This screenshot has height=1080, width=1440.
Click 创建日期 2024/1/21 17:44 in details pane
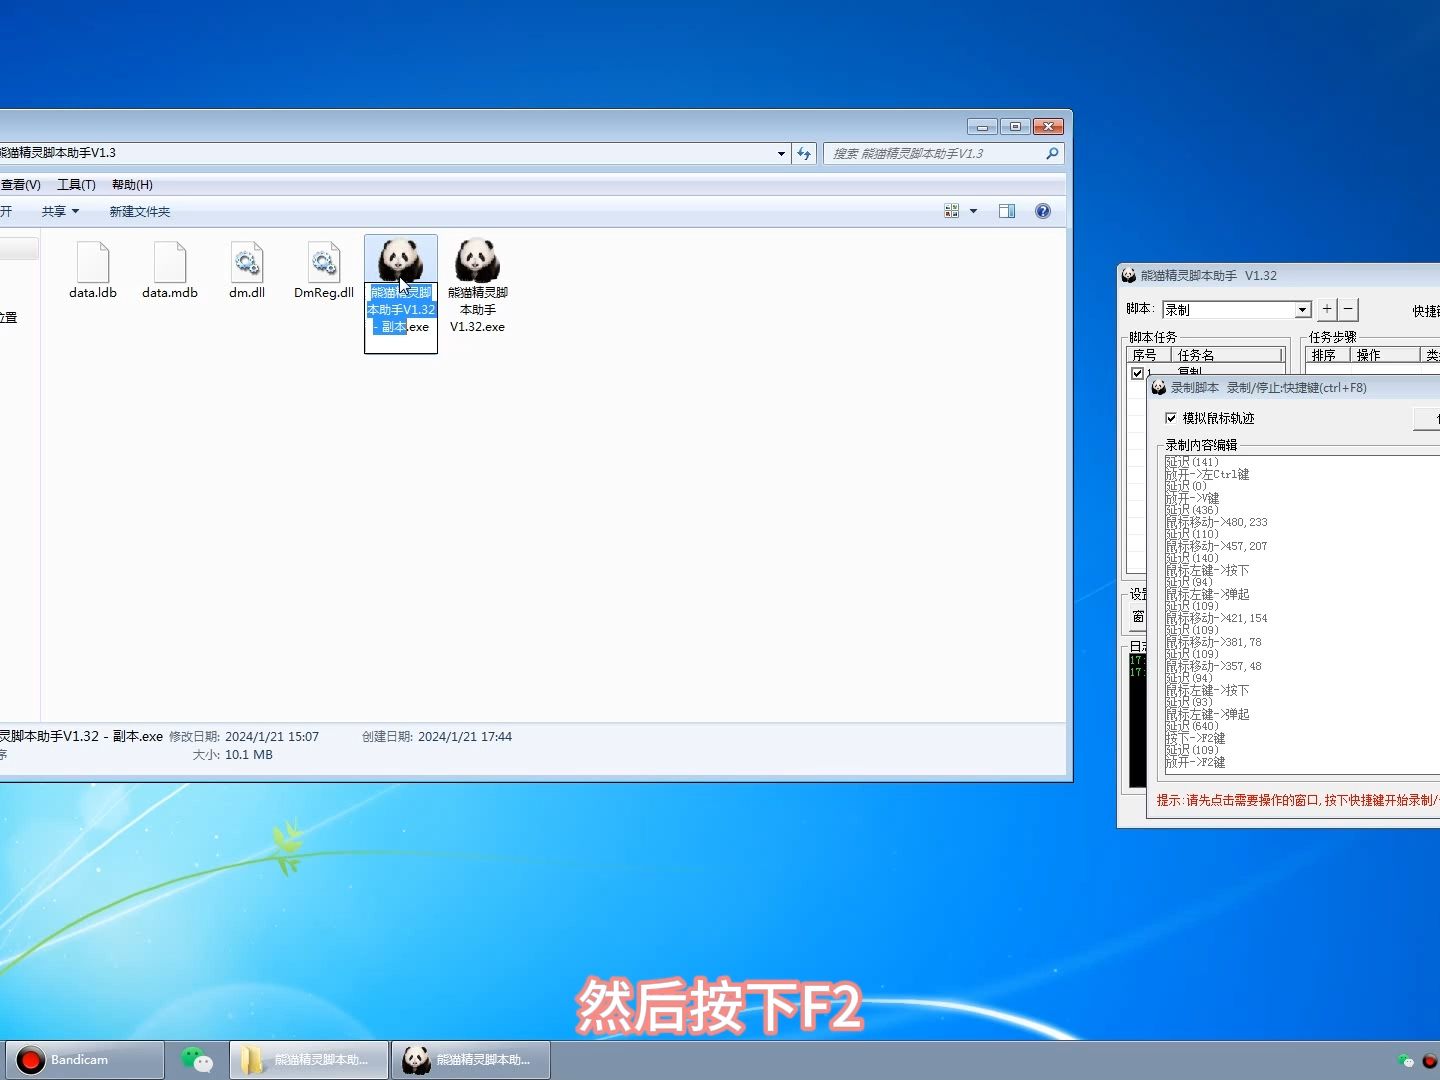pyautogui.click(x=437, y=736)
